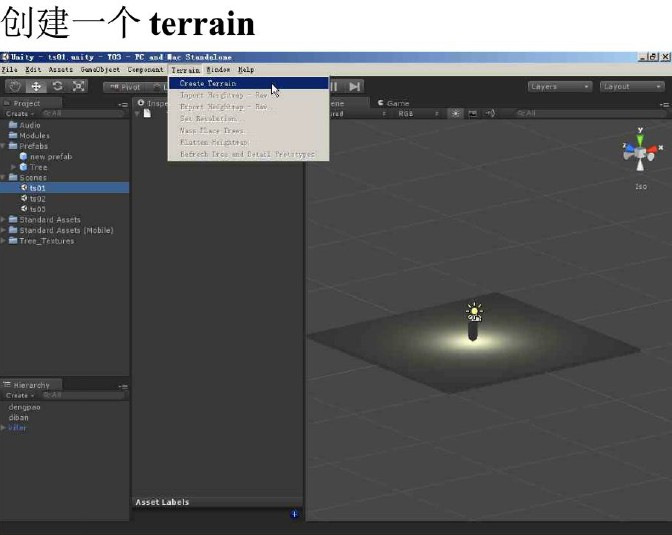Image resolution: width=672 pixels, height=535 pixels.
Task: Open the Window menu
Action: (x=218, y=69)
